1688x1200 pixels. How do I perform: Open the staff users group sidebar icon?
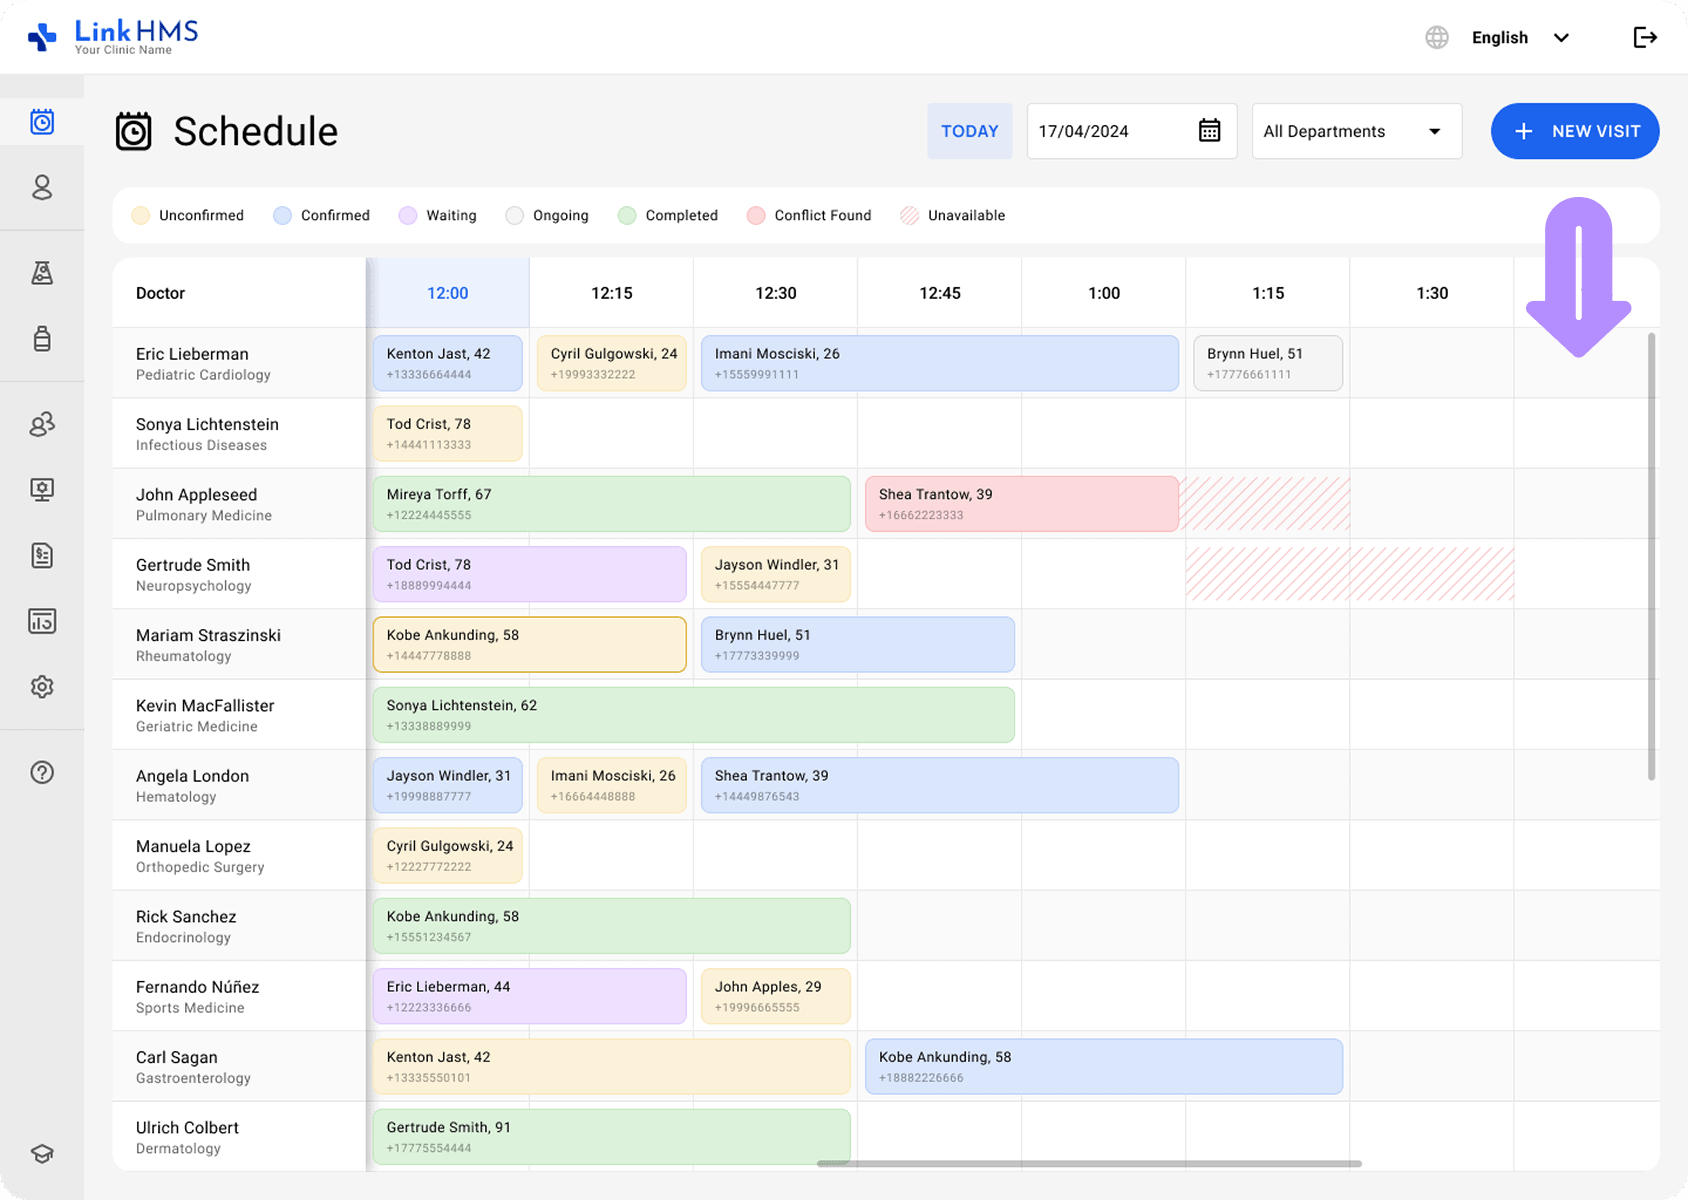point(42,425)
